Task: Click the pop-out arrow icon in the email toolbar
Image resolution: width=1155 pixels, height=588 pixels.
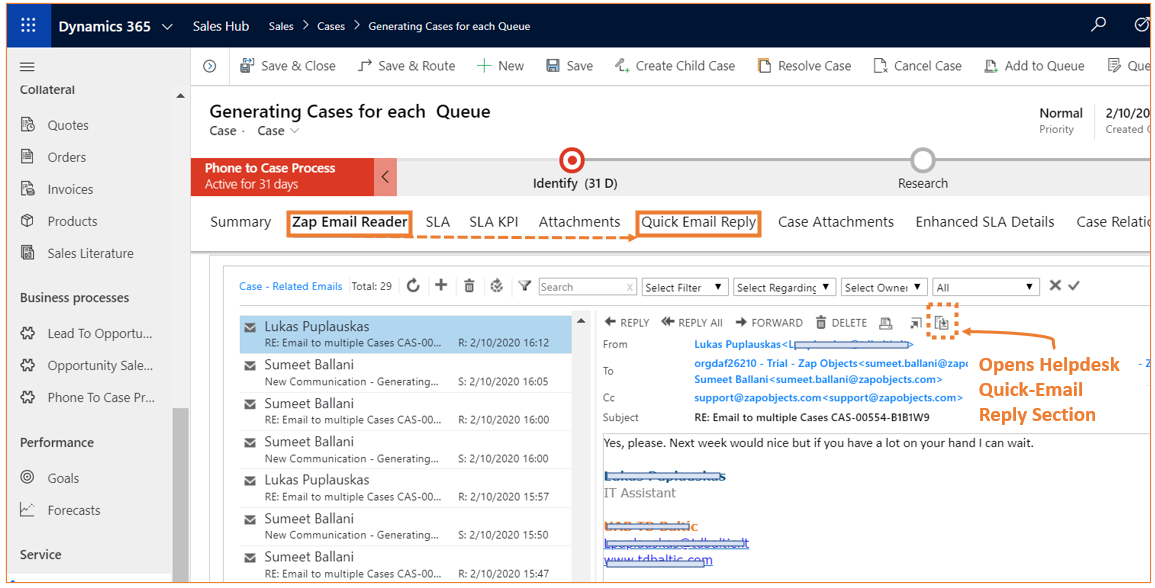Action: 916,323
